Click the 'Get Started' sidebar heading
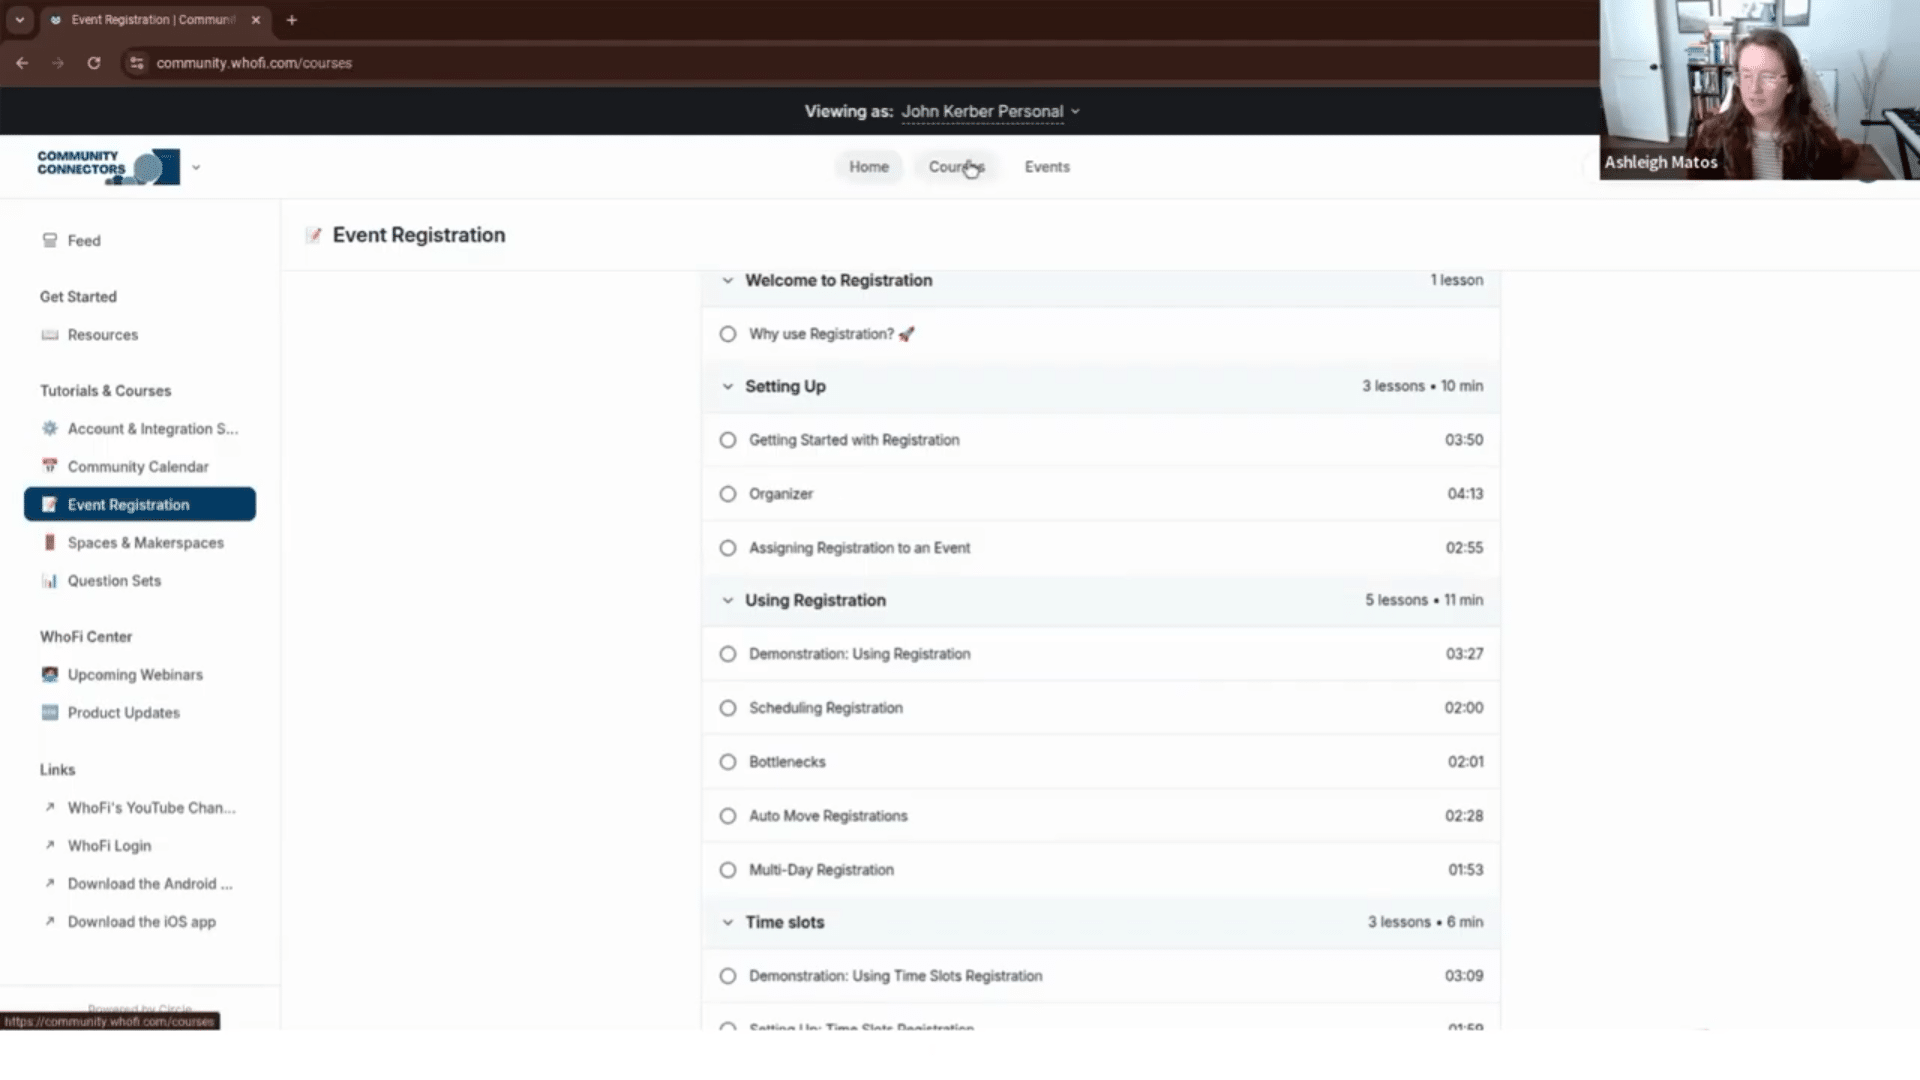 tap(78, 297)
